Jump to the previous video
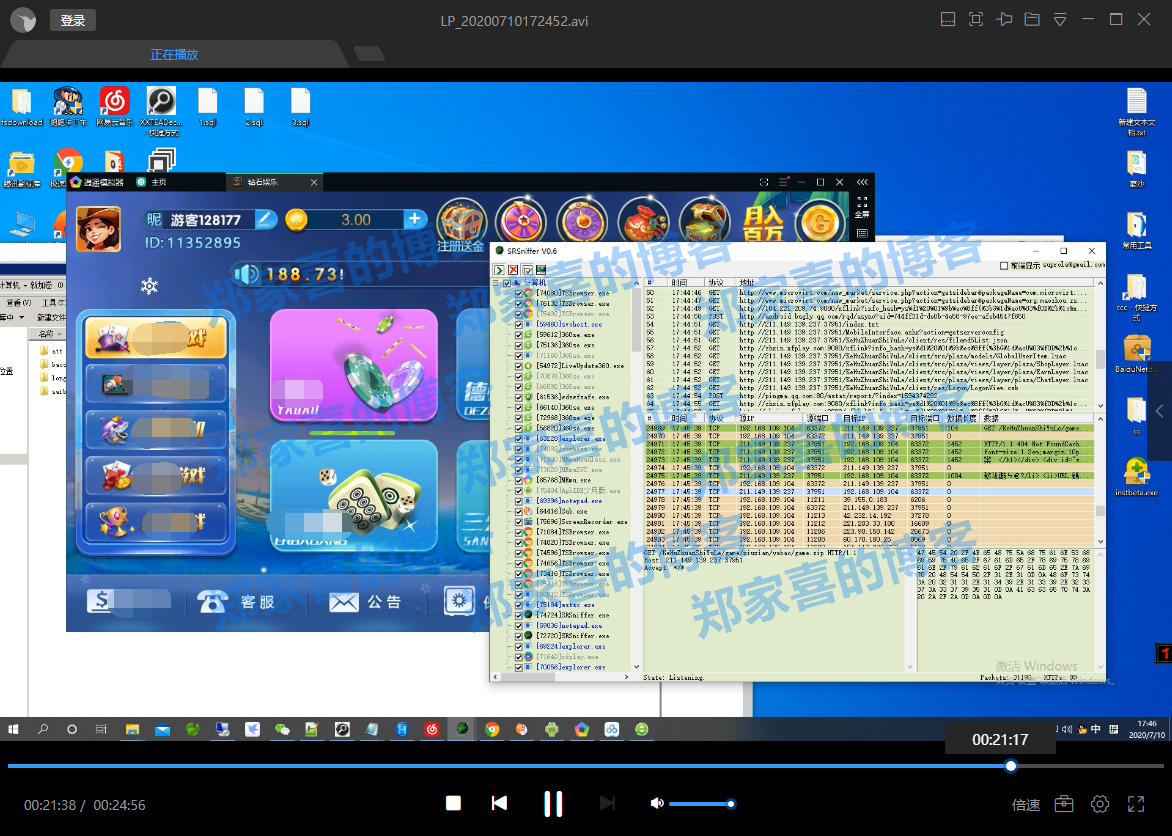This screenshot has width=1172, height=836. (x=499, y=804)
